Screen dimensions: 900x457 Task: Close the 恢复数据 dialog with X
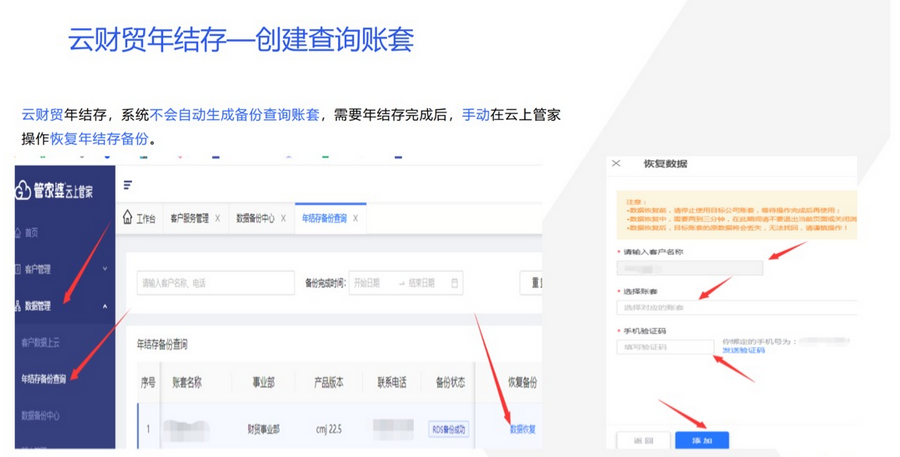coord(616,163)
